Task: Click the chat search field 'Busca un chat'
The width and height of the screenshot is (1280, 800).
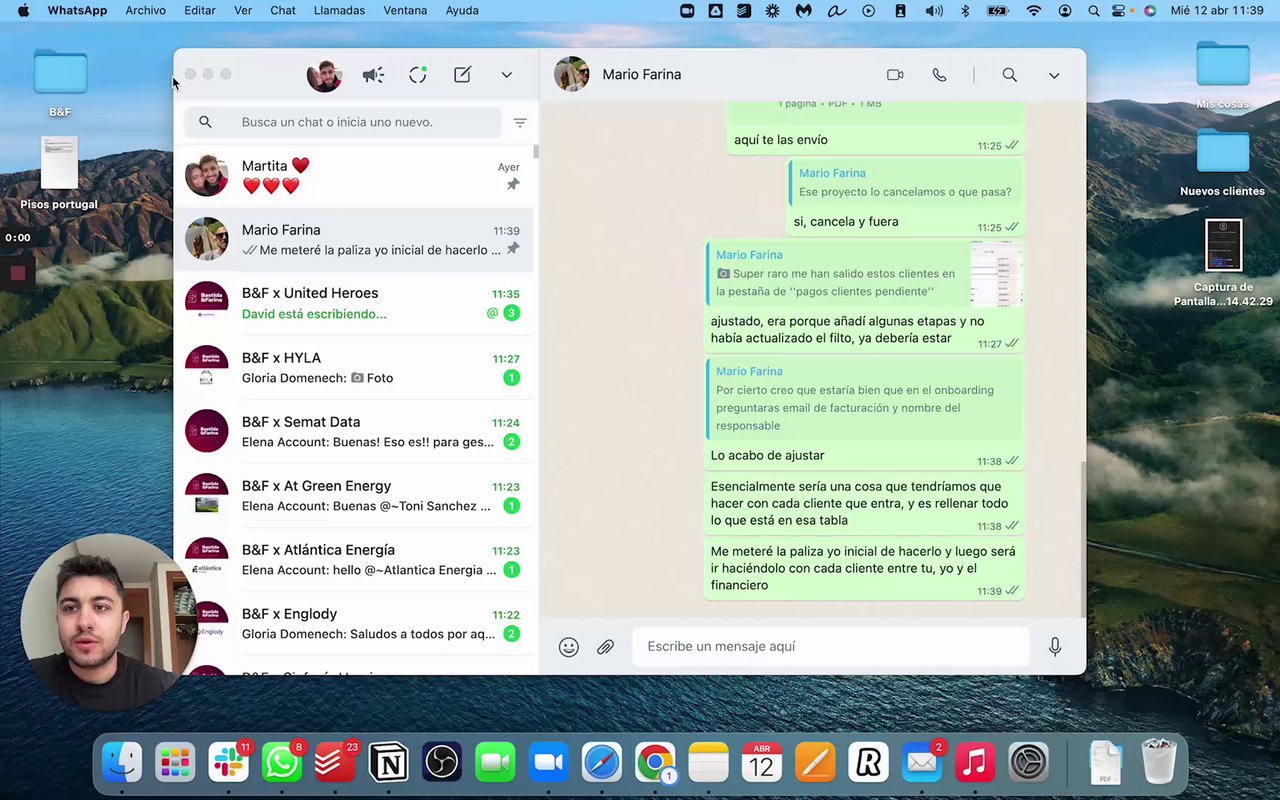Action: [x=343, y=122]
